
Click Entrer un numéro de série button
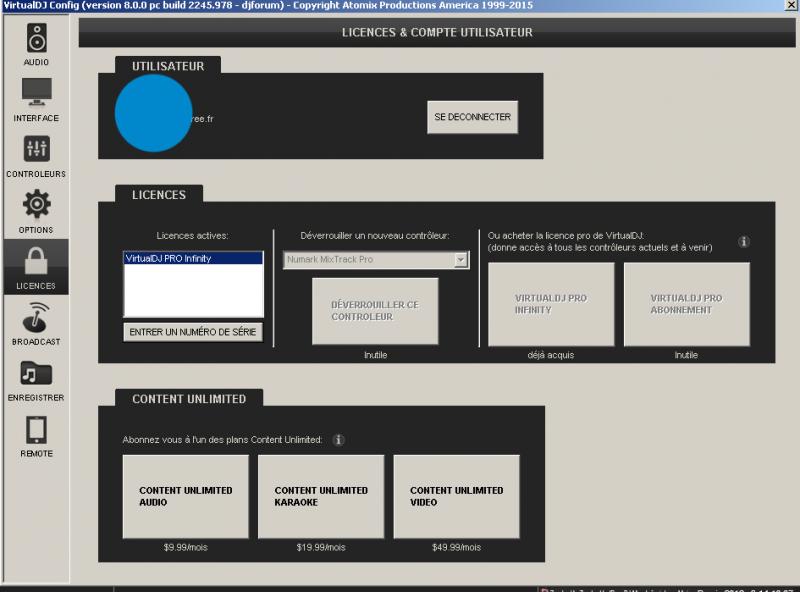193,332
